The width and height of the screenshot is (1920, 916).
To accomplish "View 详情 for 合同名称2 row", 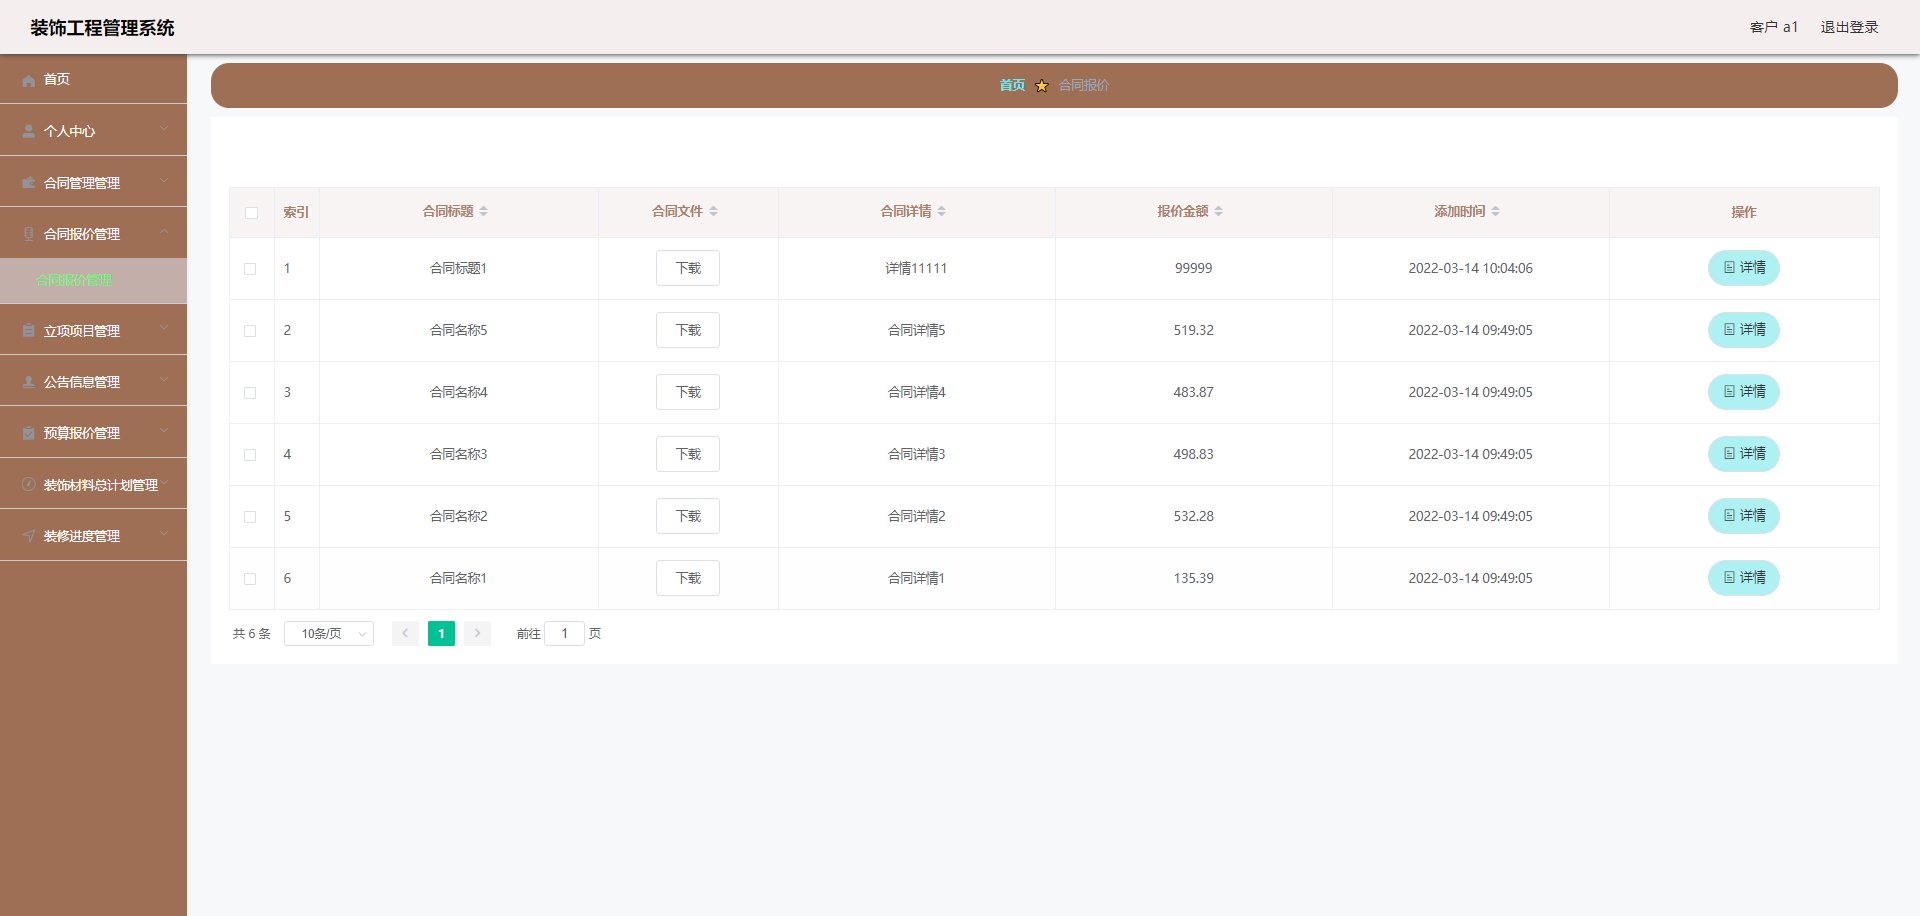I will 1744,516.
